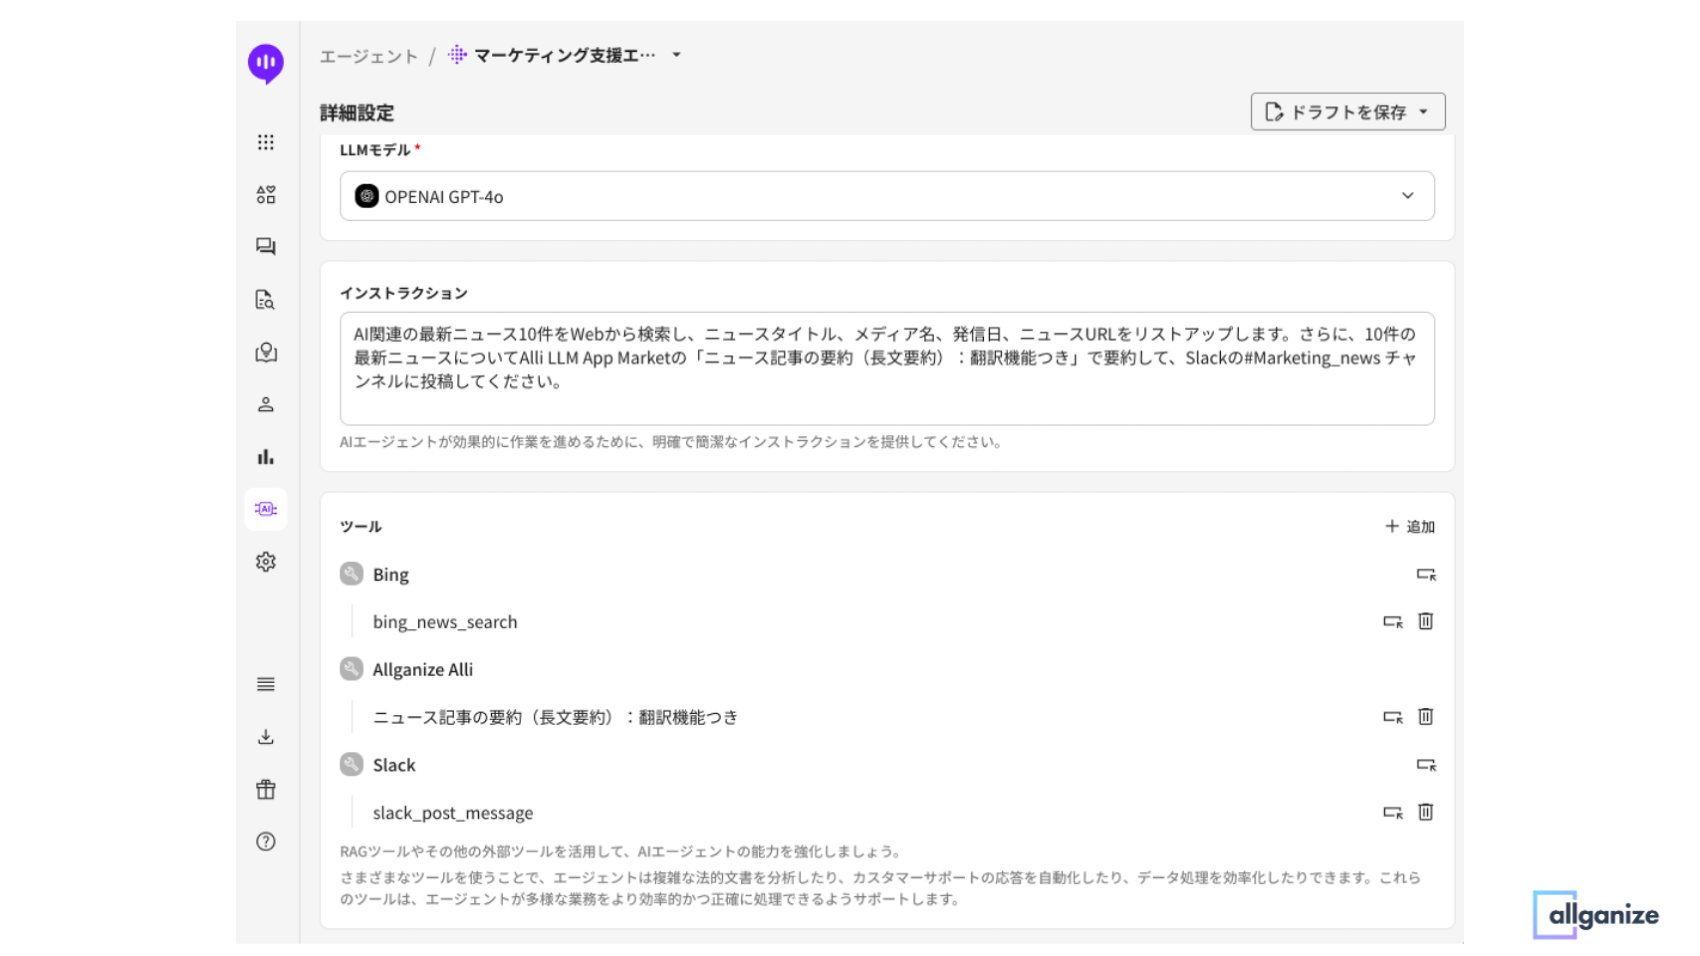The height and width of the screenshot is (956, 1700).
Task: Click the Bing tool wrench icon
Action: (x=351, y=573)
